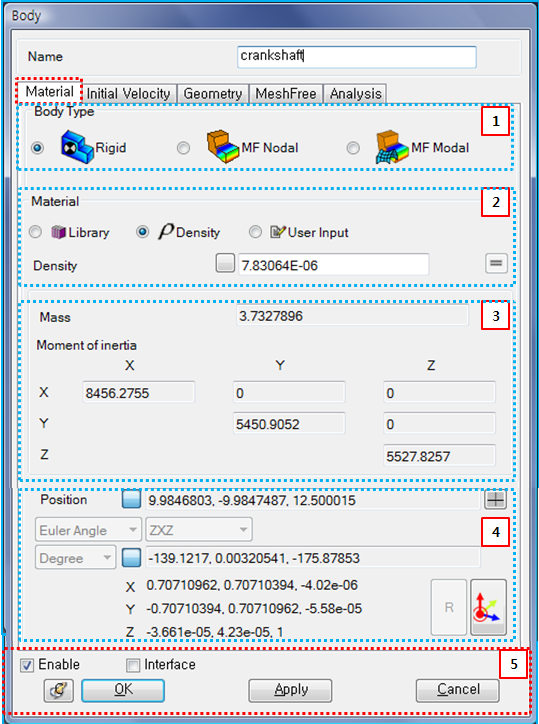Viewport: 539px width, 724px height.
Task: Select the Rigid body type radio
Action: pyautogui.click(x=38, y=148)
